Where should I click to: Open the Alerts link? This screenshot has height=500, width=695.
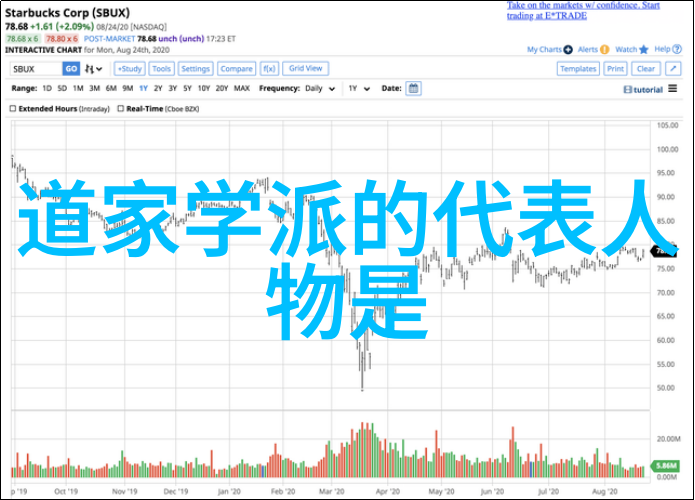(588, 49)
